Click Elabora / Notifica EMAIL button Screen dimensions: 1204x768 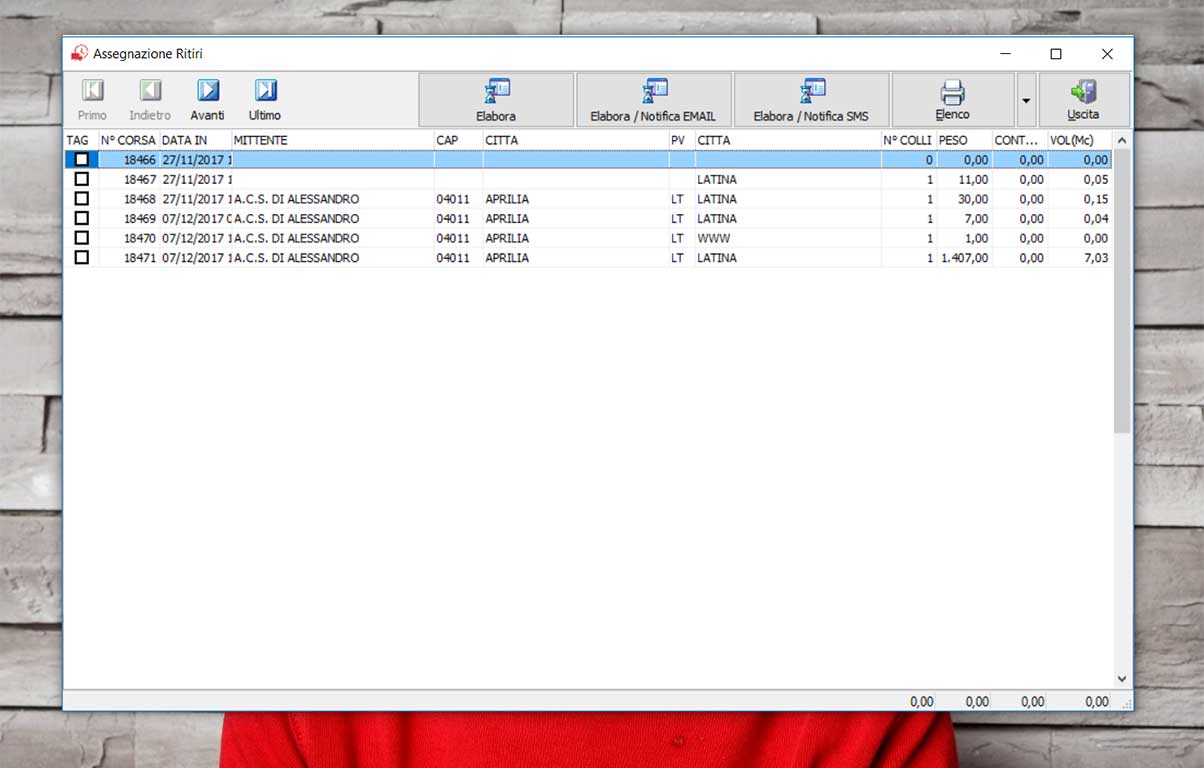(654, 100)
